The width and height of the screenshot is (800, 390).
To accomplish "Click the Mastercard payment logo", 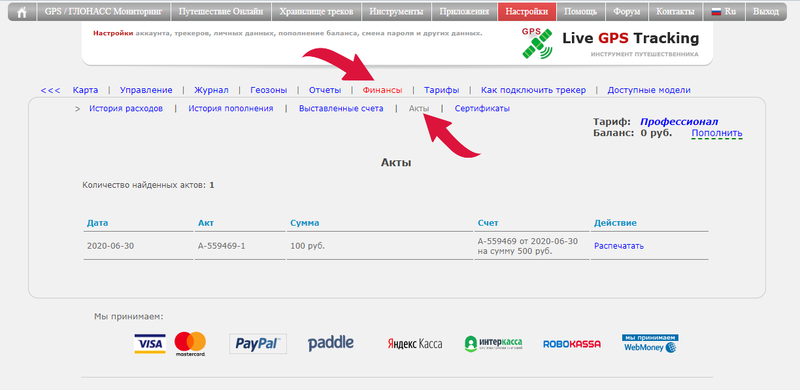I will [190, 344].
